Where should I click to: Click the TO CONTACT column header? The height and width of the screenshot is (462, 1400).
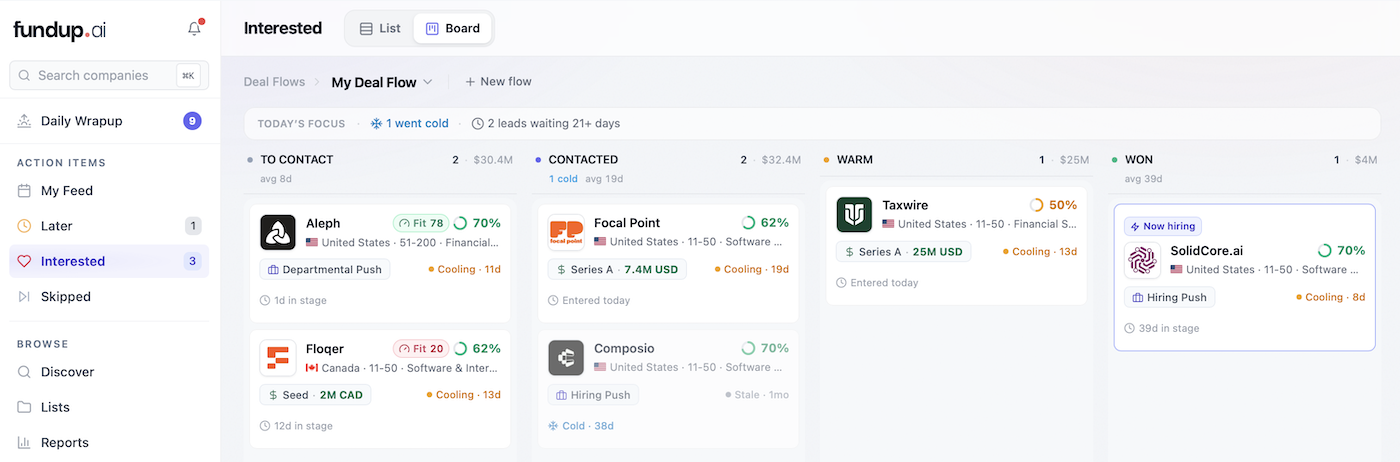point(297,160)
